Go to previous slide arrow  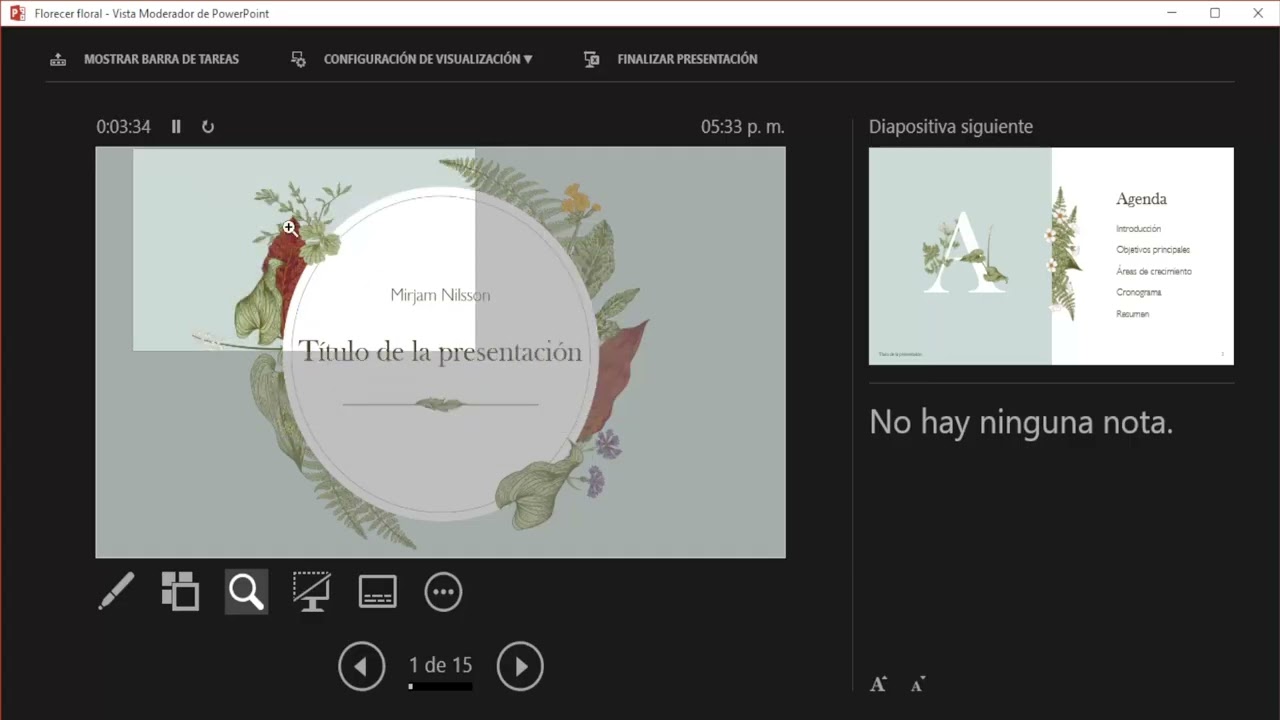click(362, 667)
